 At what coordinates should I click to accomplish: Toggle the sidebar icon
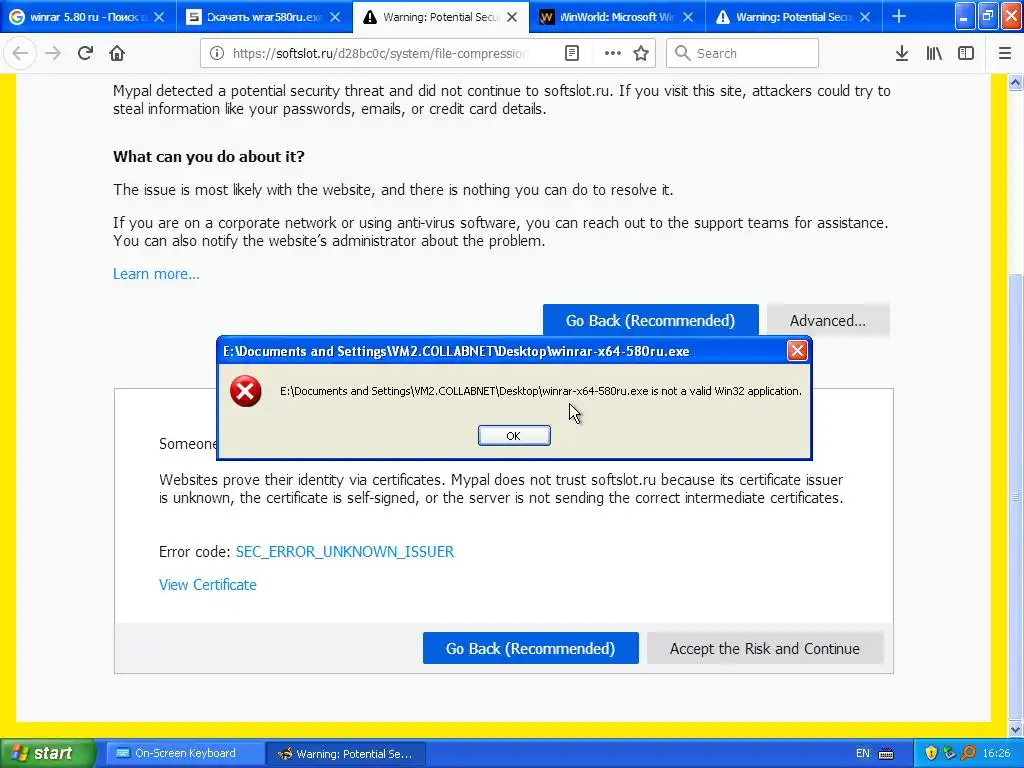[966, 54]
